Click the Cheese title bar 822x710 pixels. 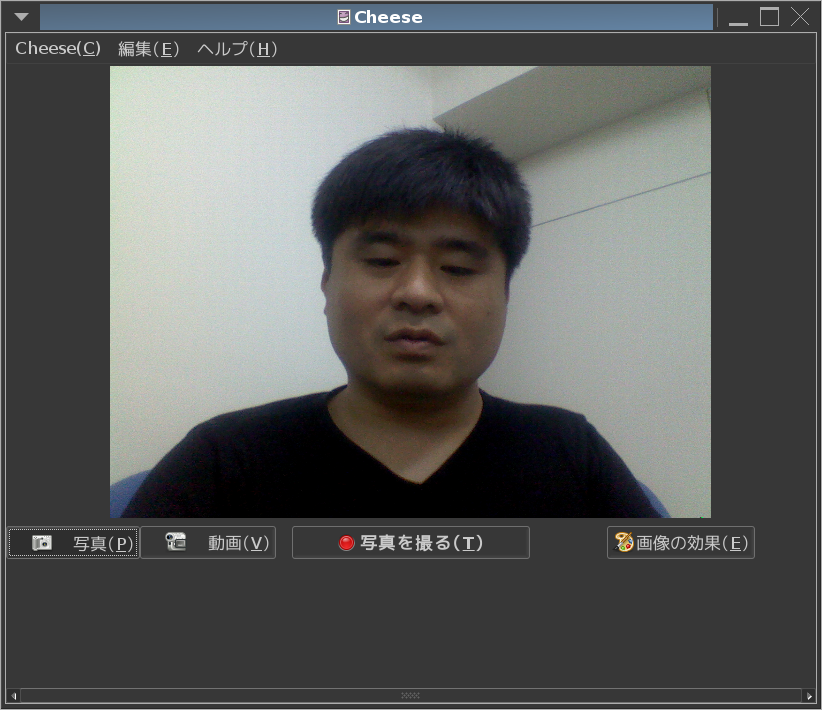[x=376, y=17]
